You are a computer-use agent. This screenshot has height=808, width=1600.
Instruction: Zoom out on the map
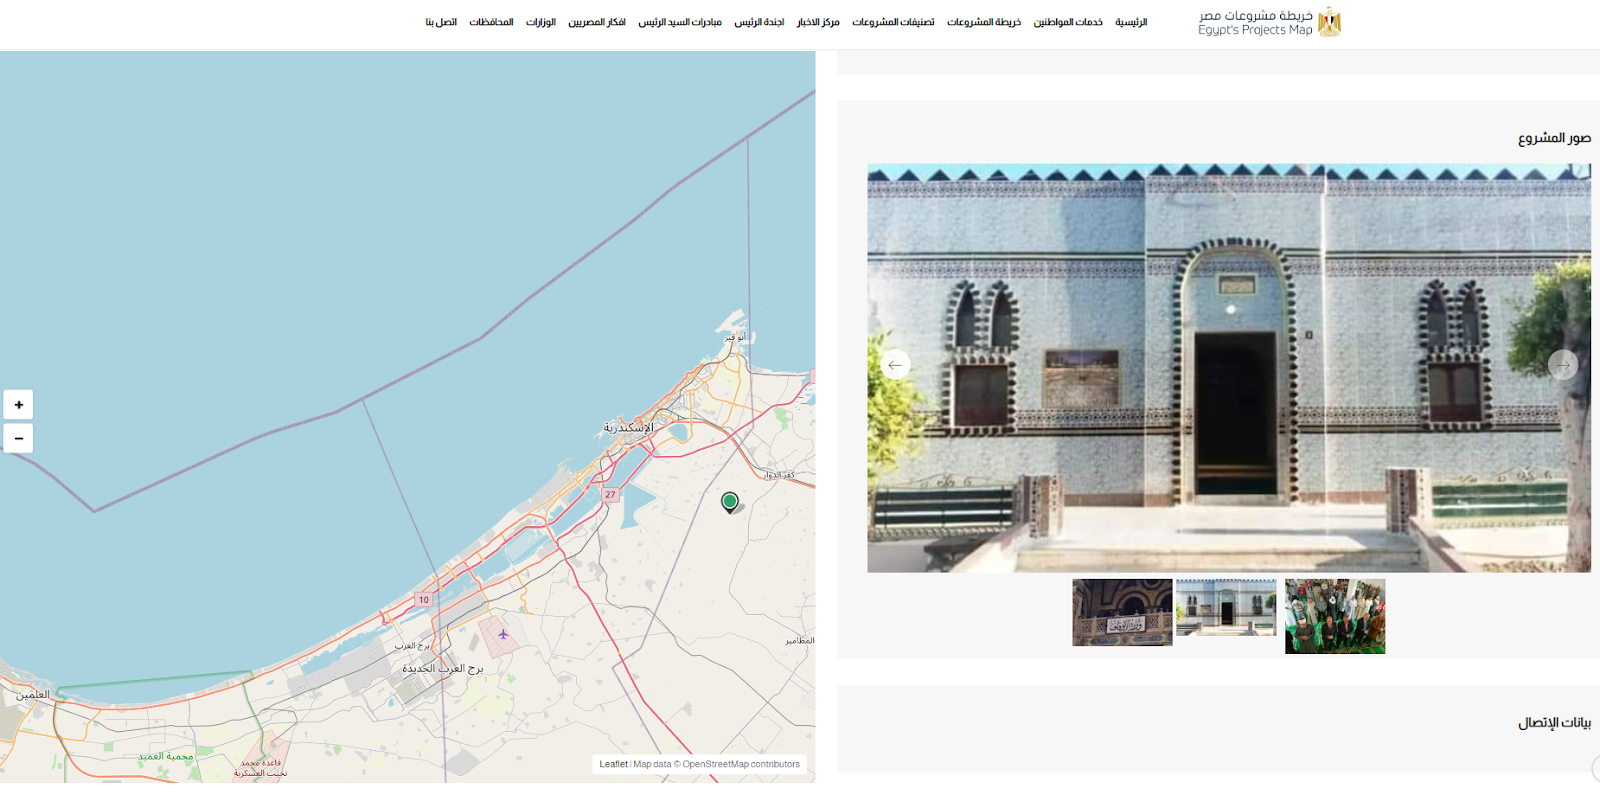(x=18, y=439)
